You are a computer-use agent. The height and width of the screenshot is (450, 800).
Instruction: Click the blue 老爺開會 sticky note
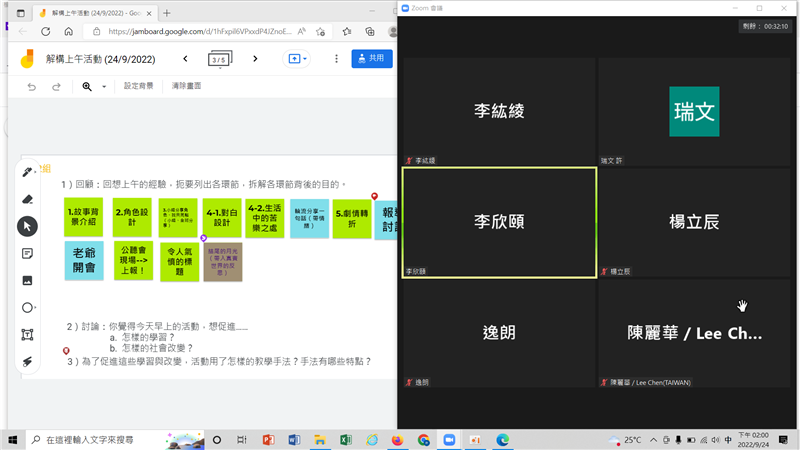(84, 260)
